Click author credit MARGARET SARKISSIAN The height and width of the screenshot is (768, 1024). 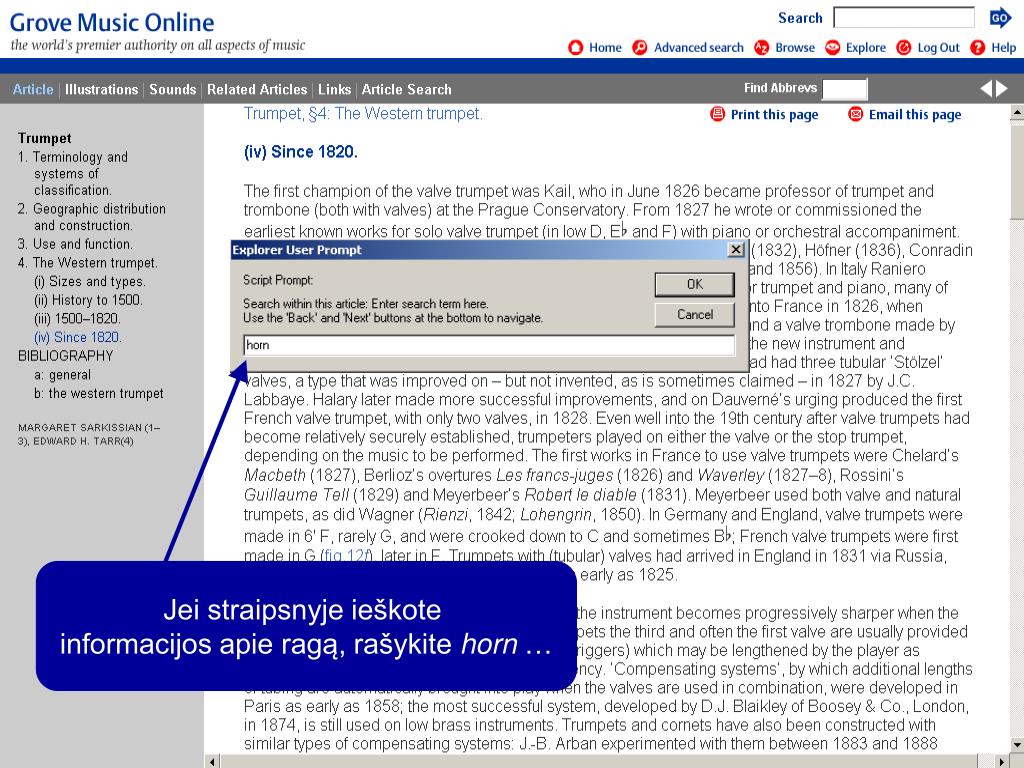click(80, 428)
